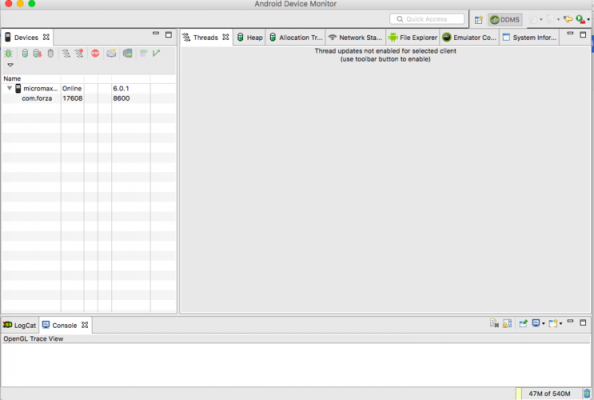Click the green Debug selected process bug icon

(x=8, y=53)
